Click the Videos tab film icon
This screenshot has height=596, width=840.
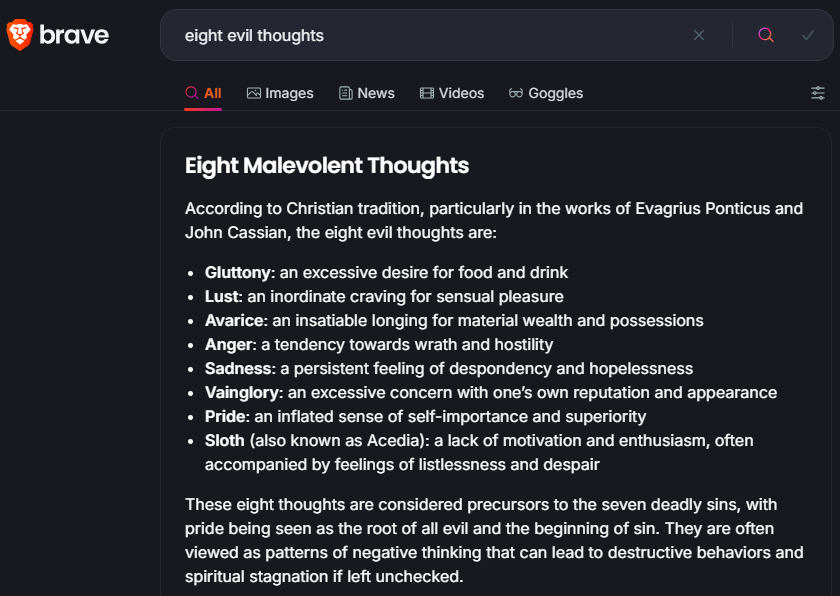tap(426, 93)
